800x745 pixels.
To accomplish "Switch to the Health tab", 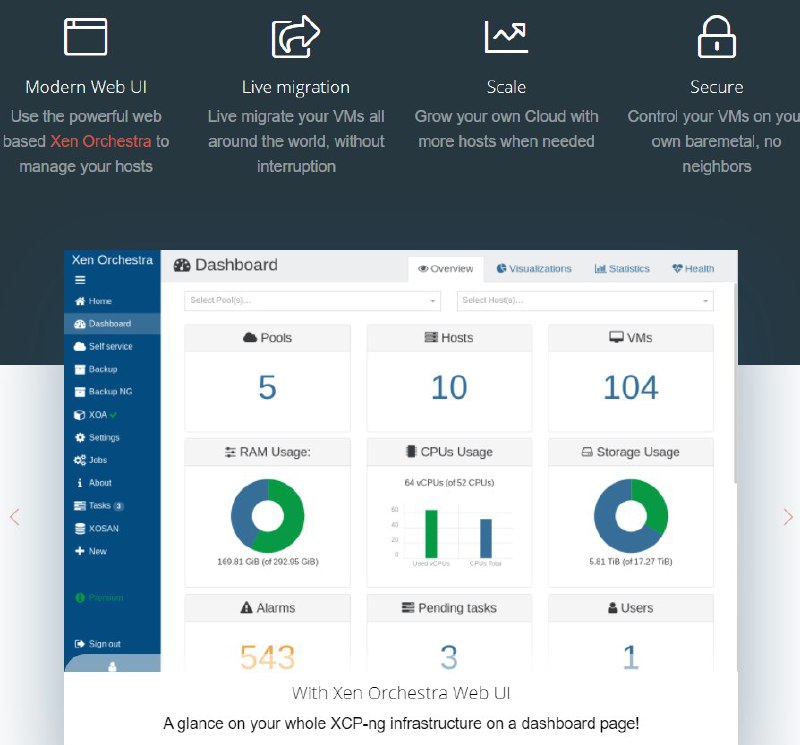I will 693,269.
